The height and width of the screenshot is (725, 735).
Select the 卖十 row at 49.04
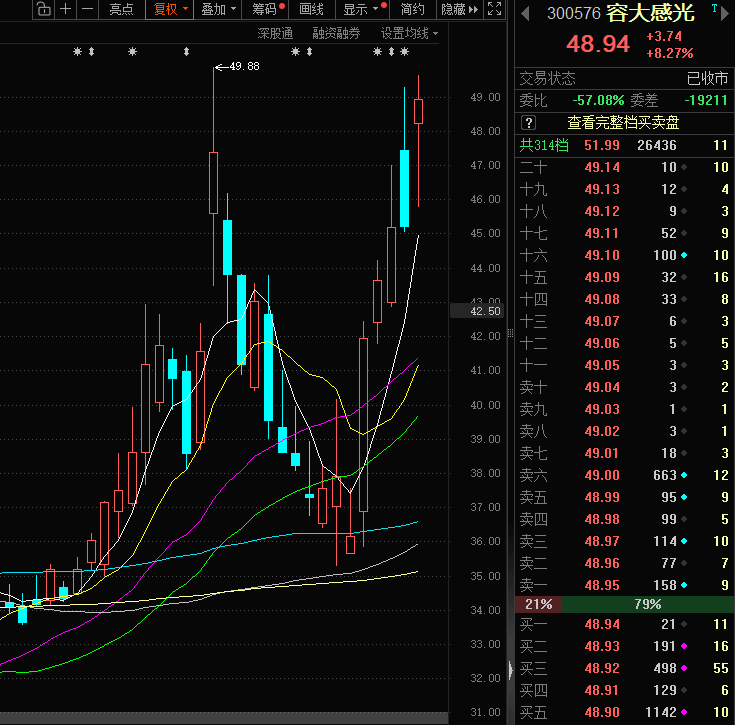(x=624, y=387)
